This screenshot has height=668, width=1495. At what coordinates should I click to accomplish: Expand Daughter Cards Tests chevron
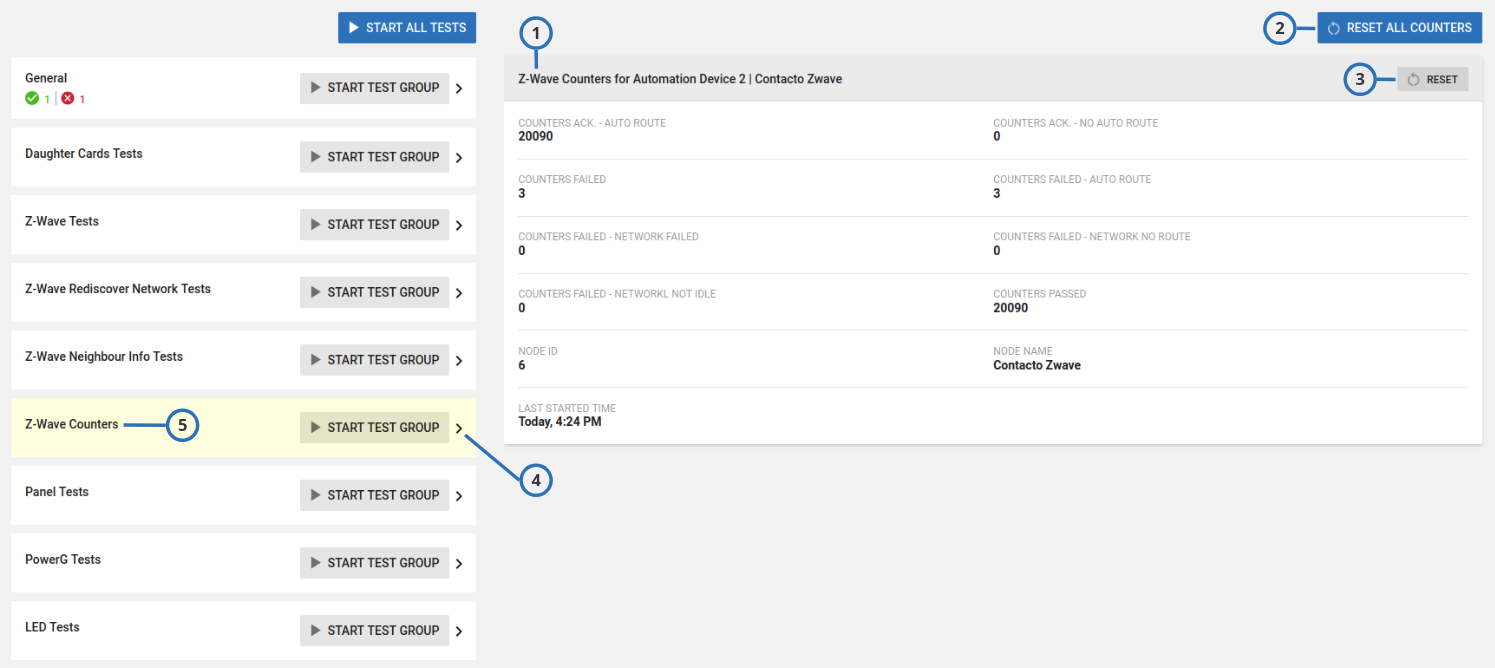tap(459, 157)
